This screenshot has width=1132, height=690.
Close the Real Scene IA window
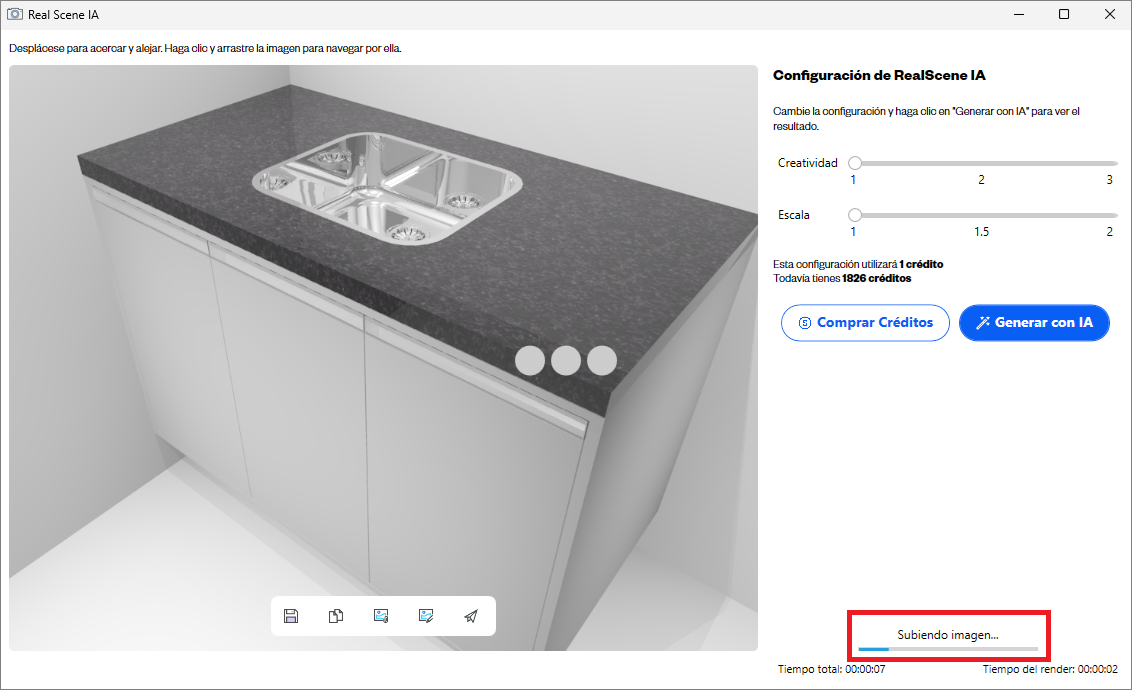[1110, 14]
